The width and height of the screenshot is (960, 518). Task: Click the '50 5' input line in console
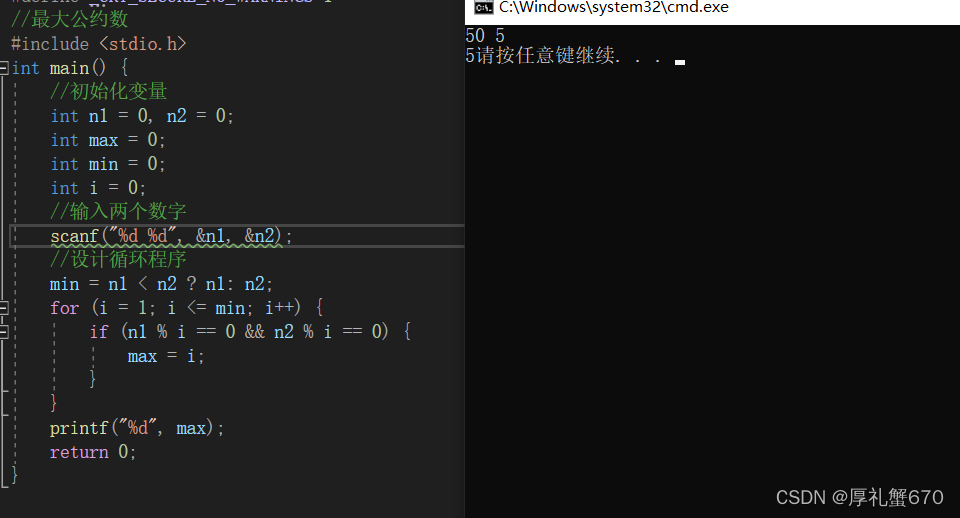point(485,36)
